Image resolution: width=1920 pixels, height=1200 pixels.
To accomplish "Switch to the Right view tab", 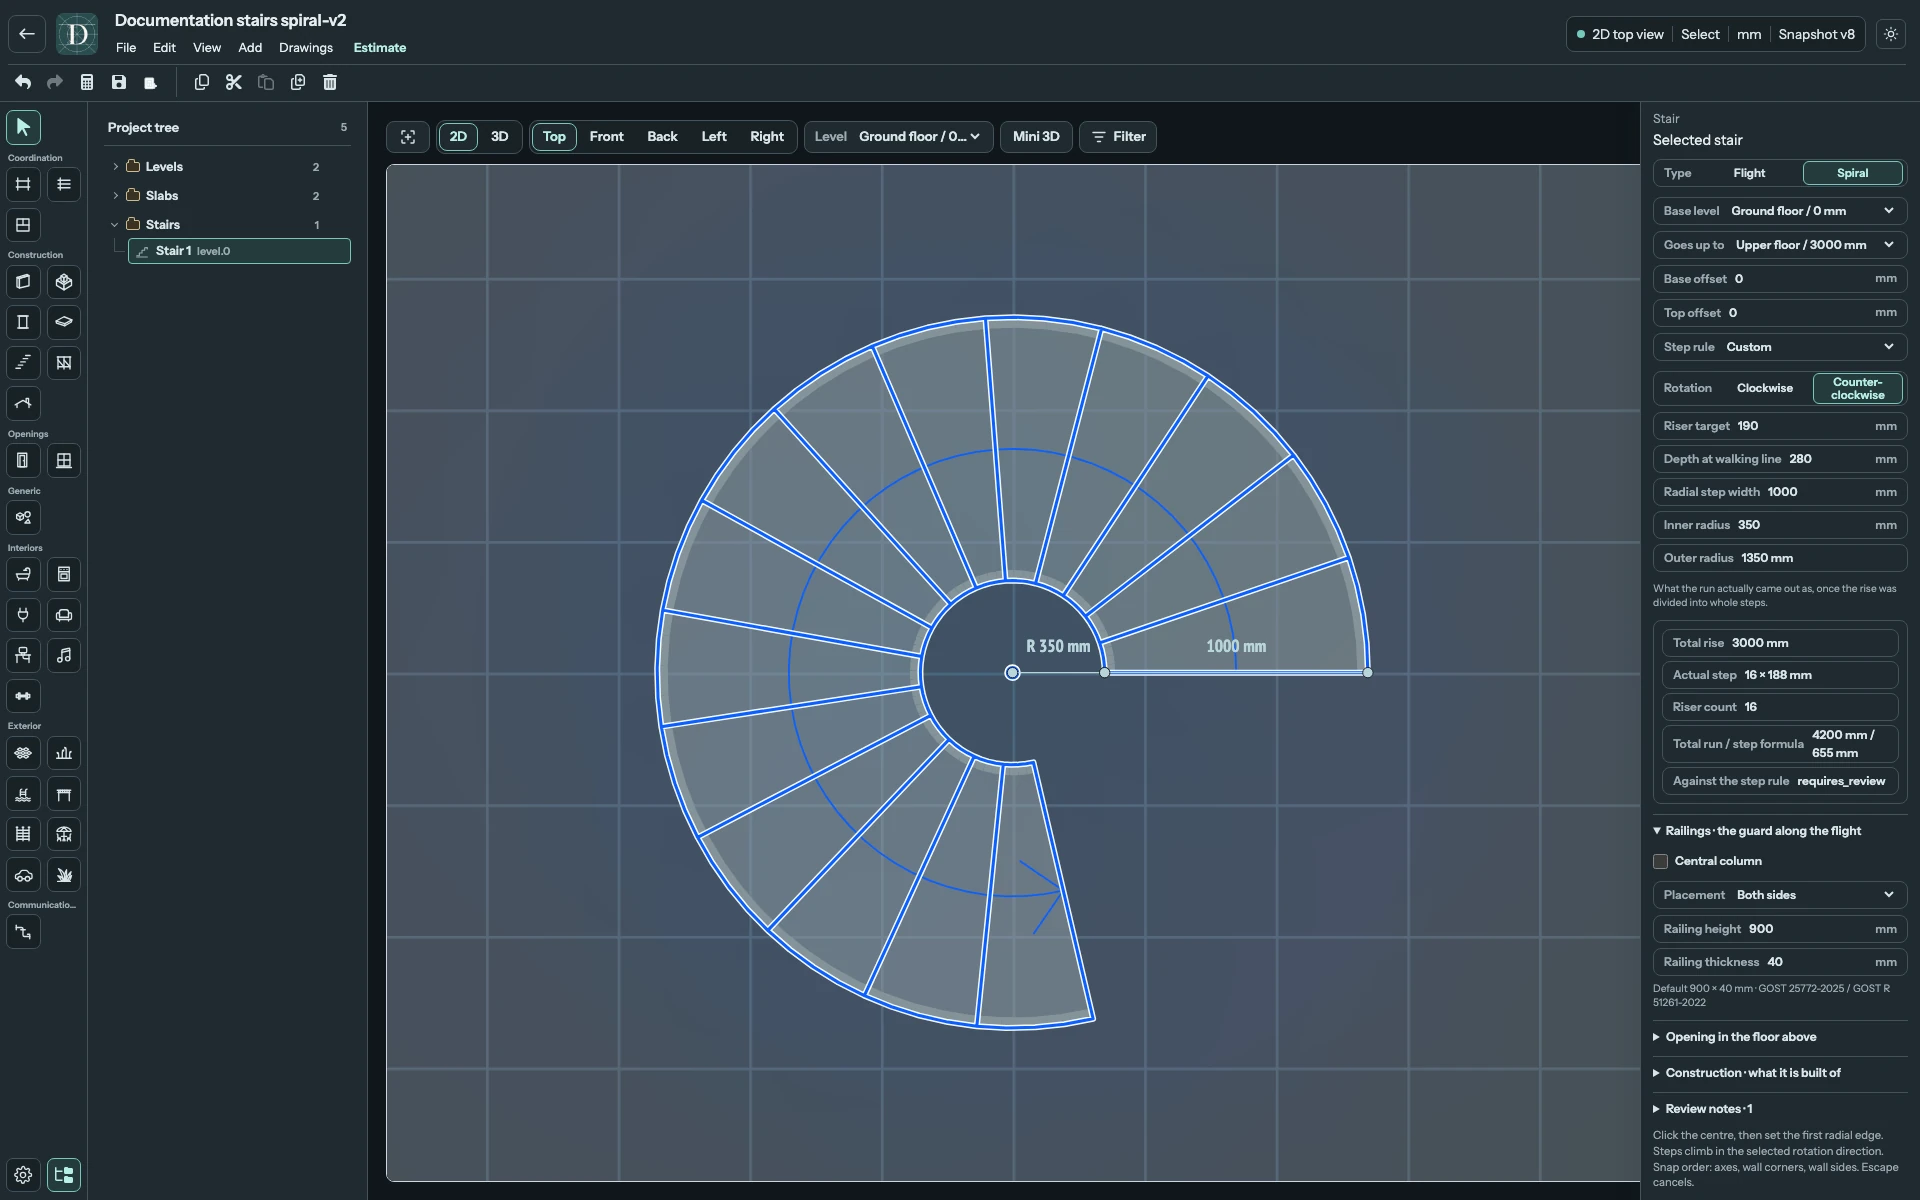I will click(767, 137).
